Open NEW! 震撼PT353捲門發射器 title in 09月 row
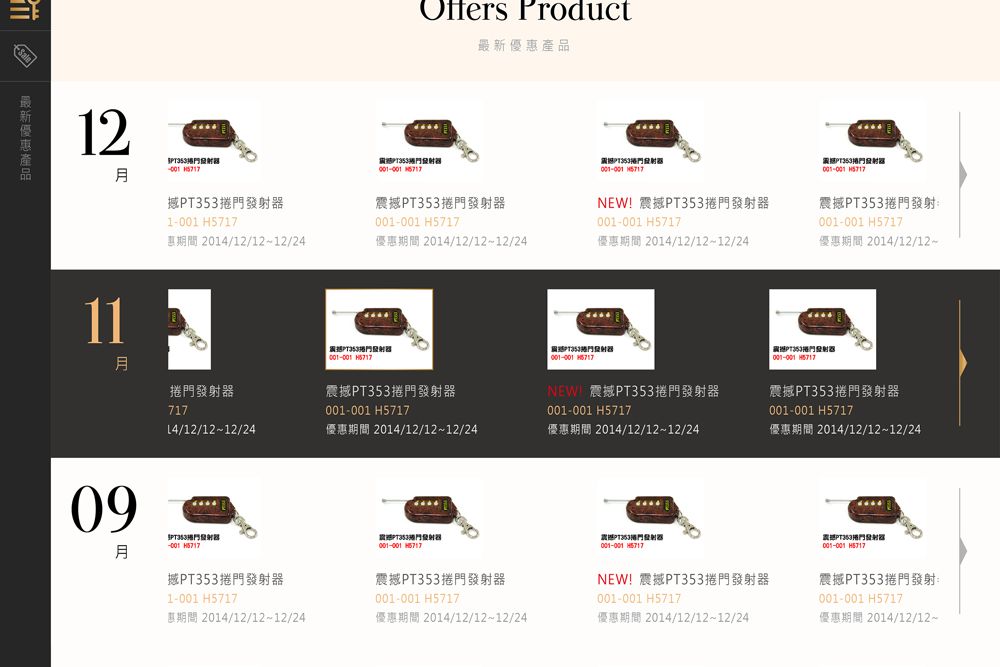Viewport: 1000px width, 667px height. tap(683, 579)
